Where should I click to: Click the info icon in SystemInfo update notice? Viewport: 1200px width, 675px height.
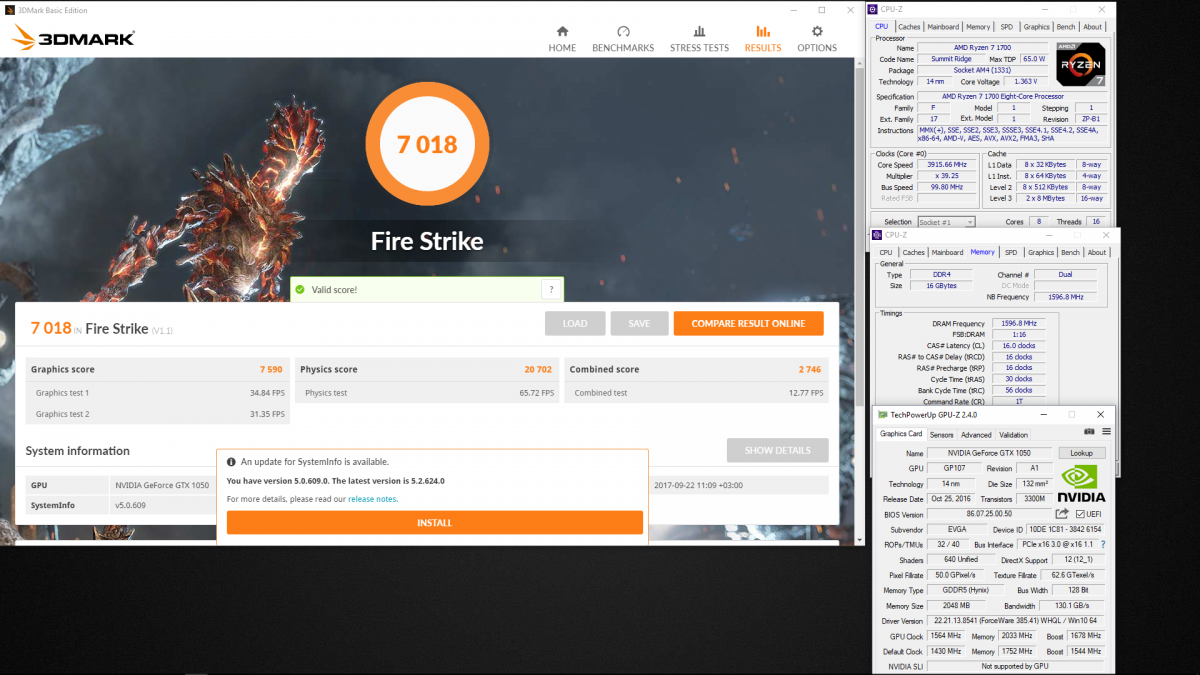pyautogui.click(x=232, y=462)
